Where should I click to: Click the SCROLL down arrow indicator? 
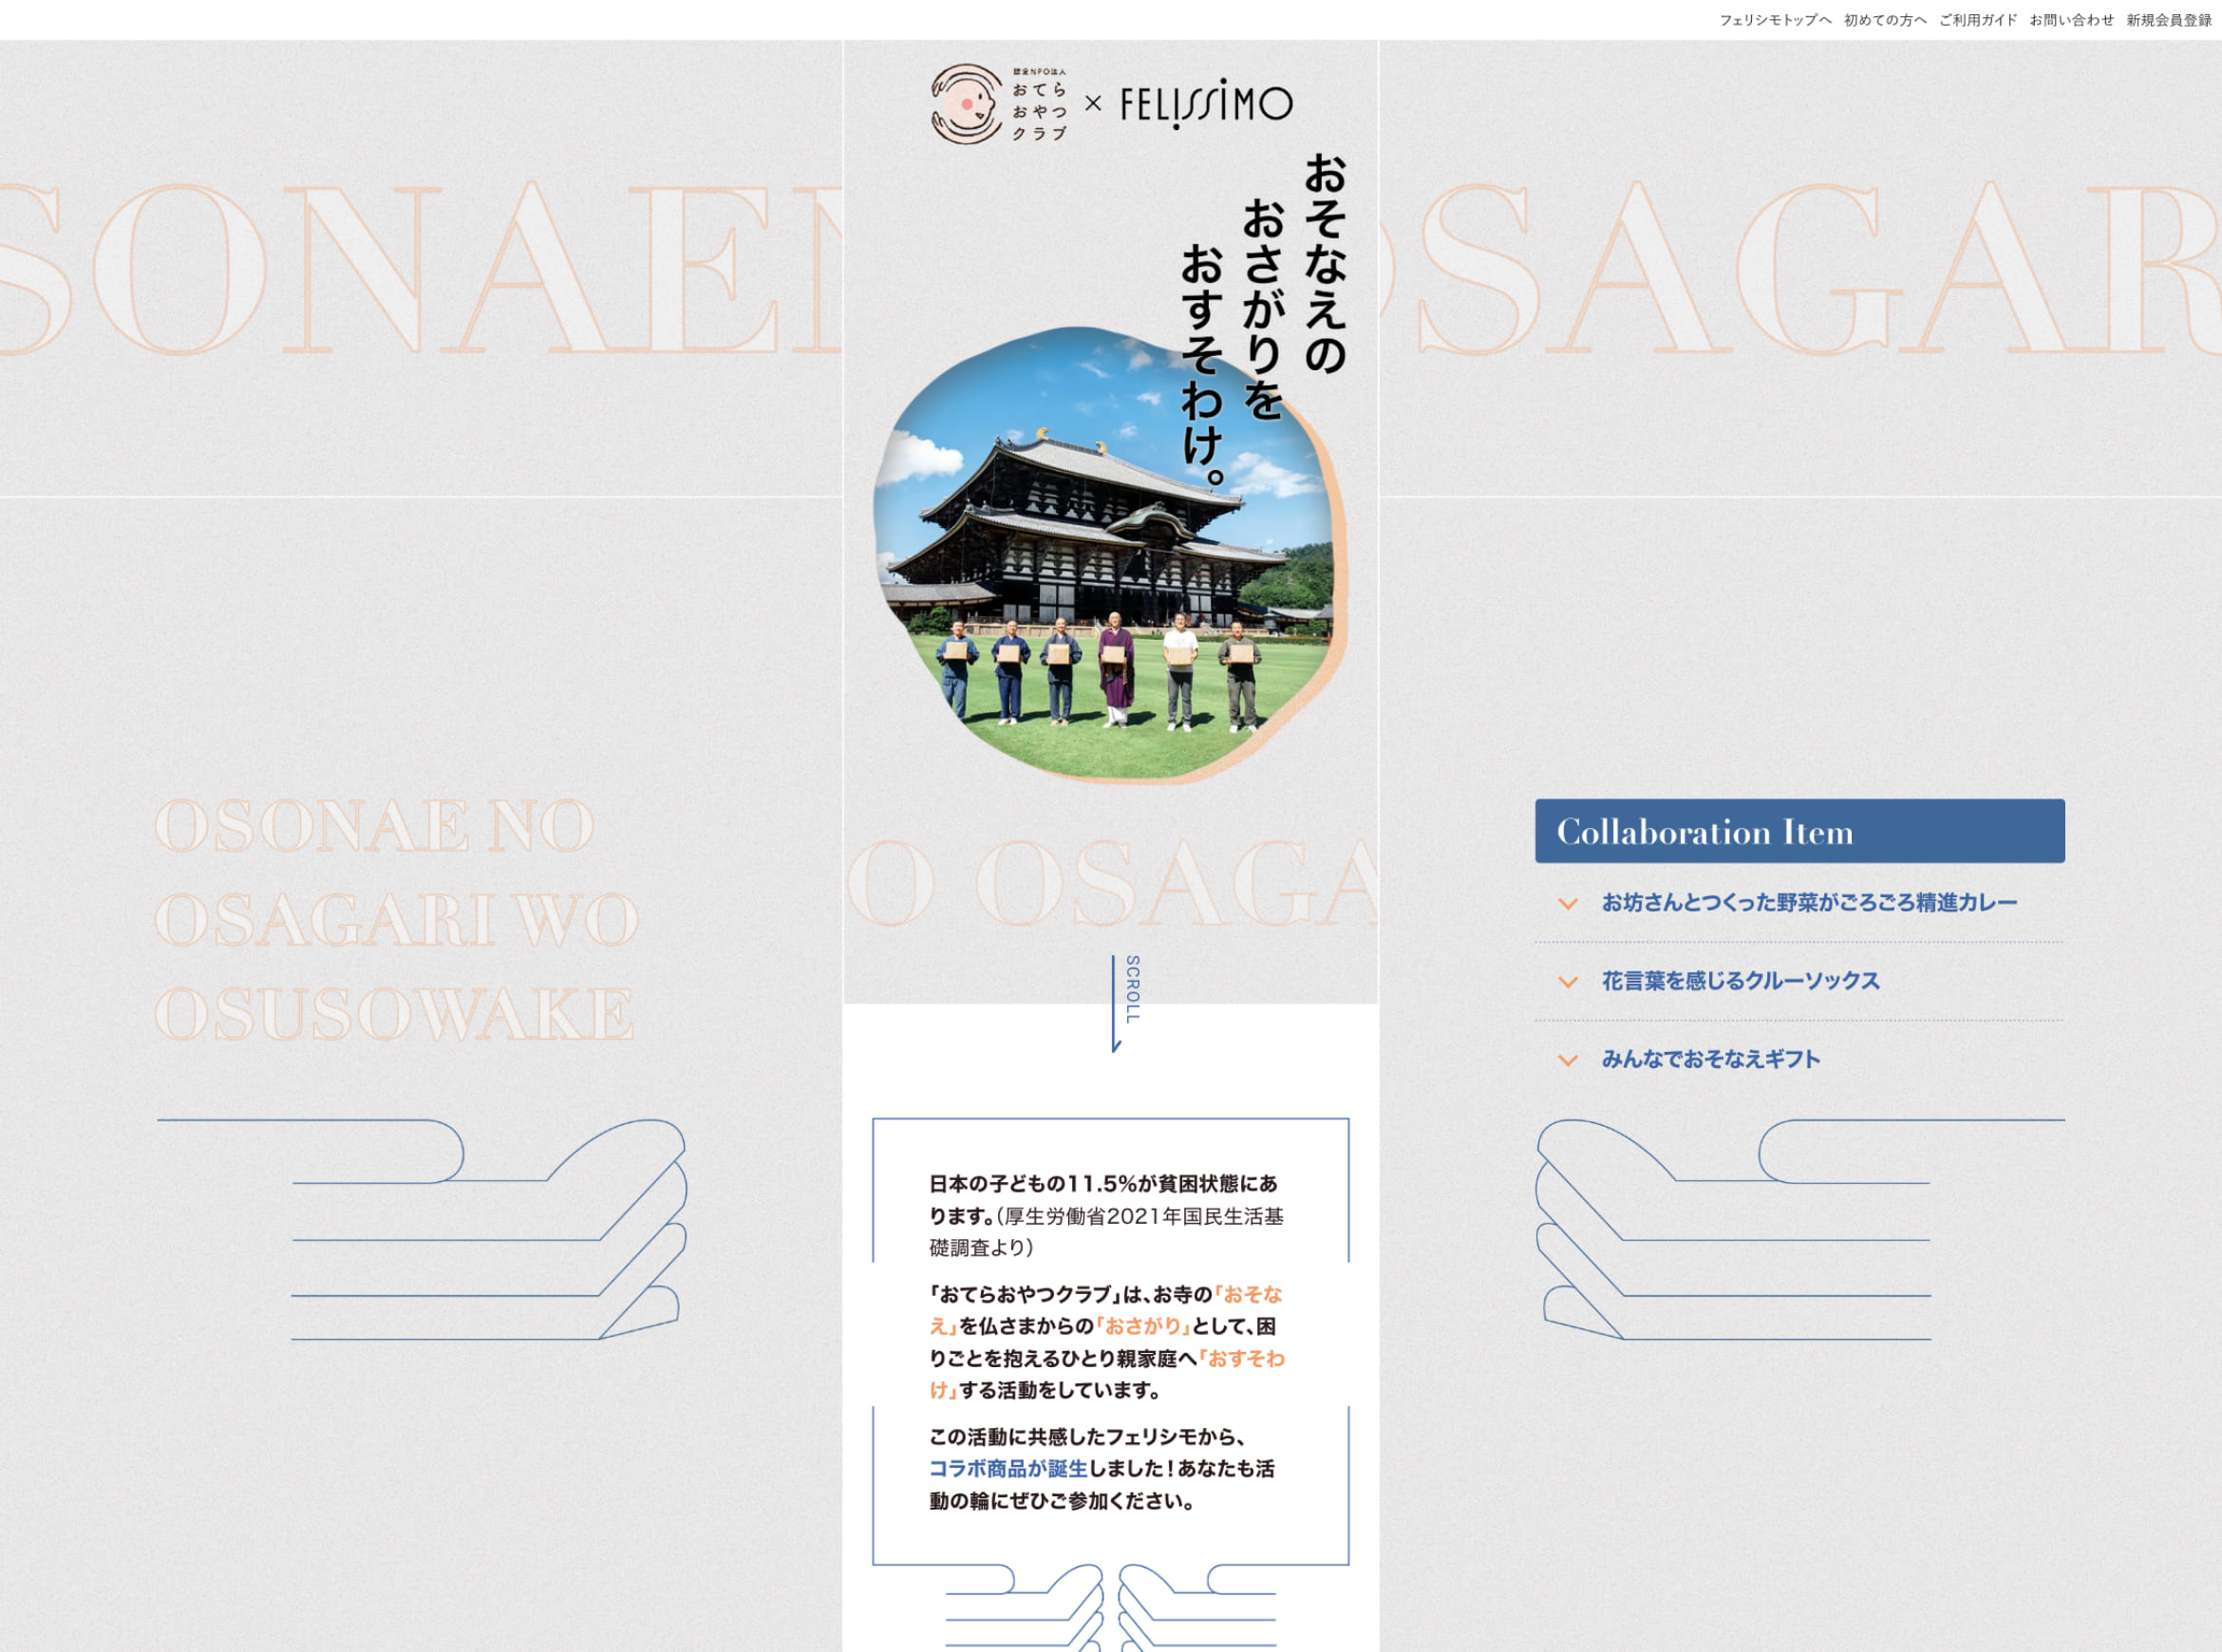point(1125,1003)
